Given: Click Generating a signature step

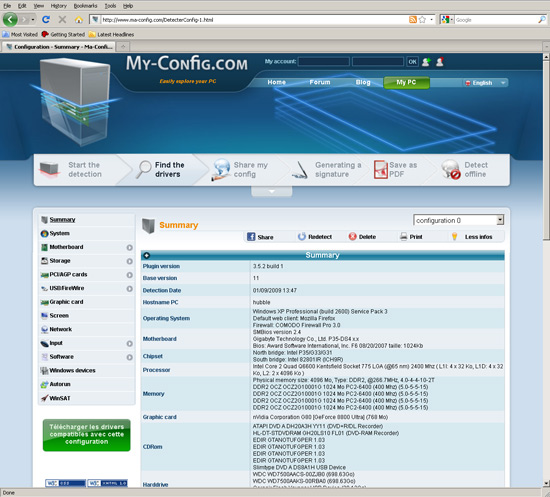Looking at the screenshot, I should [328, 169].
